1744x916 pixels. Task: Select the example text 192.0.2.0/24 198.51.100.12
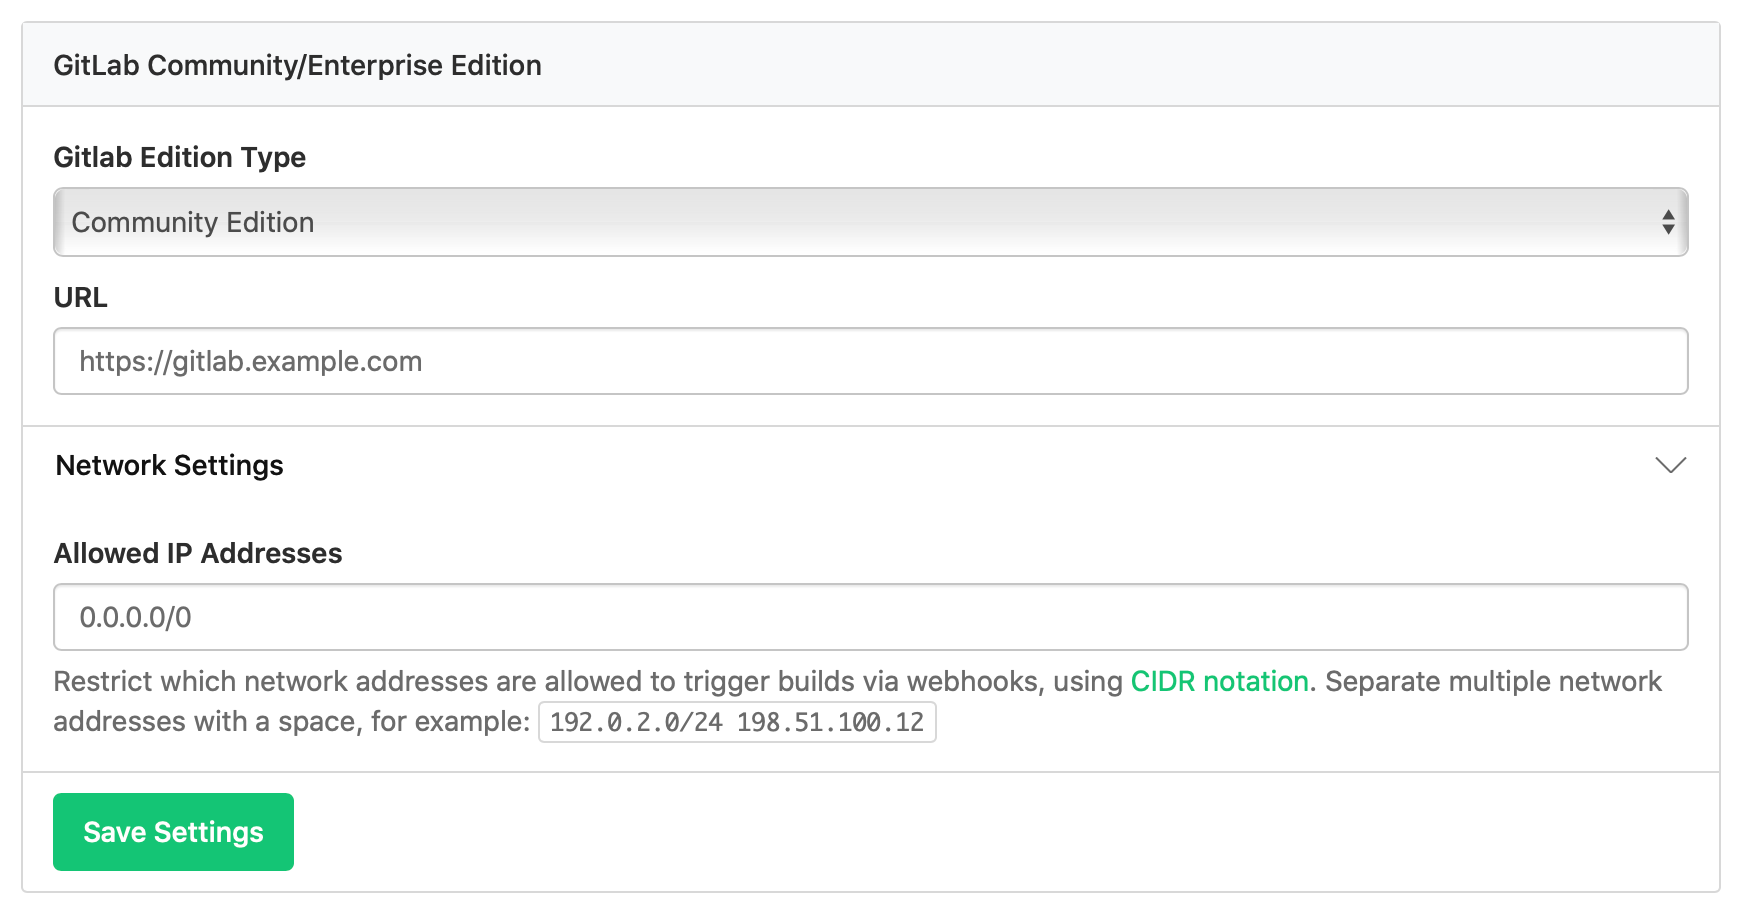[x=736, y=721]
